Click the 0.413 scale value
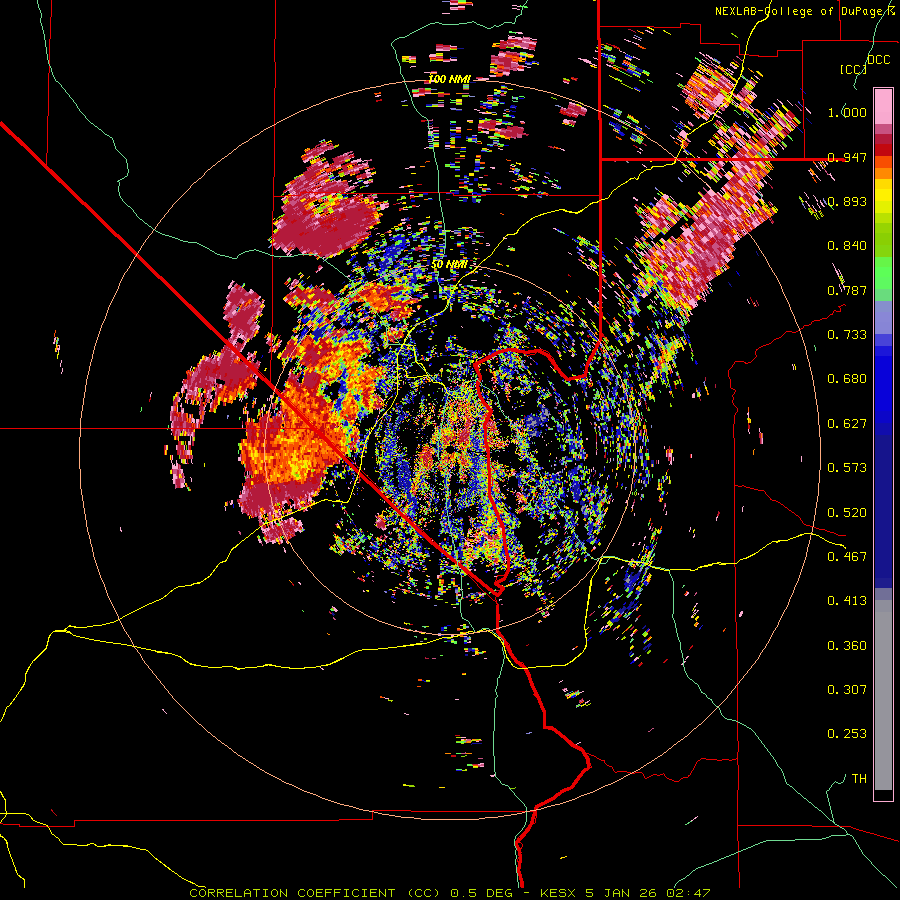This screenshot has width=900, height=900. point(847,601)
